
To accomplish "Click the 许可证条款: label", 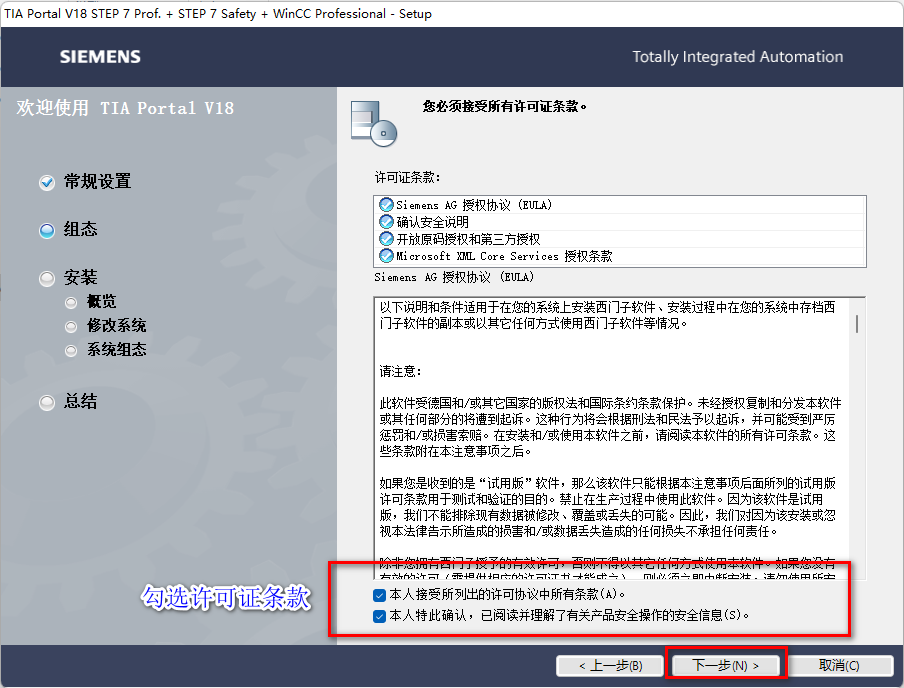I will [x=408, y=178].
